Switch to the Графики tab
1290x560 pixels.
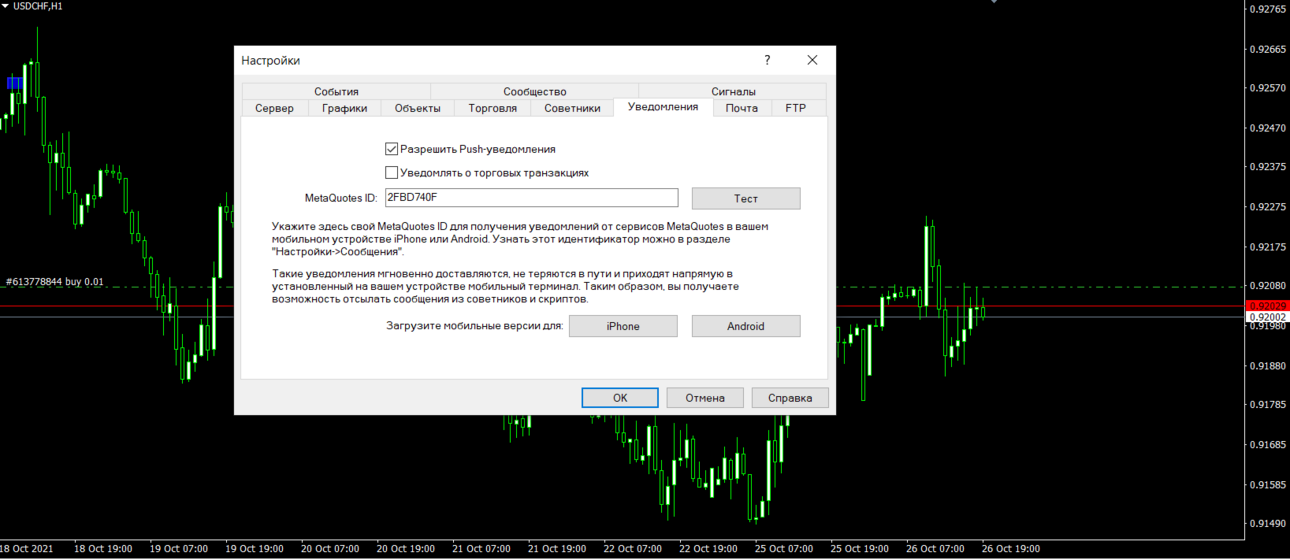(x=345, y=108)
